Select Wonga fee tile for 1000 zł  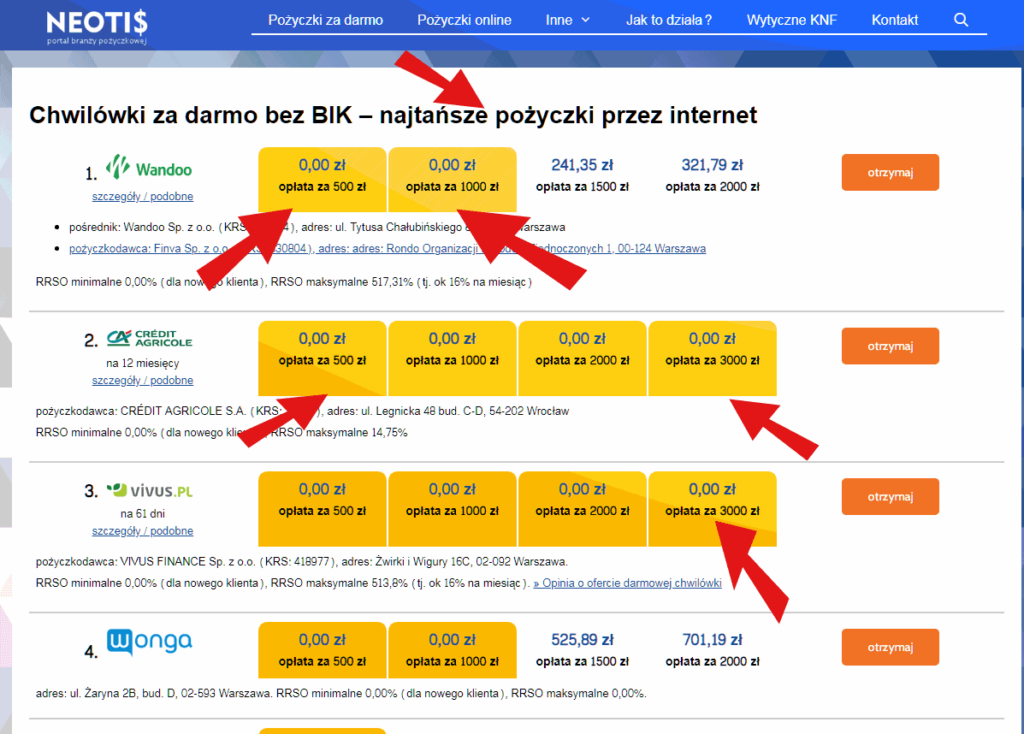pyautogui.click(x=452, y=650)
